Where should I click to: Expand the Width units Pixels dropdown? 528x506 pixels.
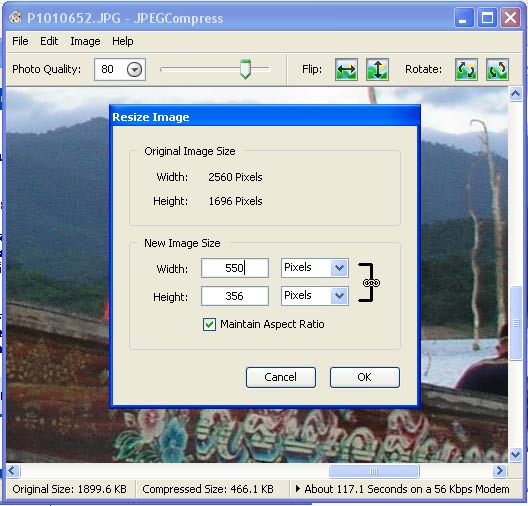click(x=339, y=268)
